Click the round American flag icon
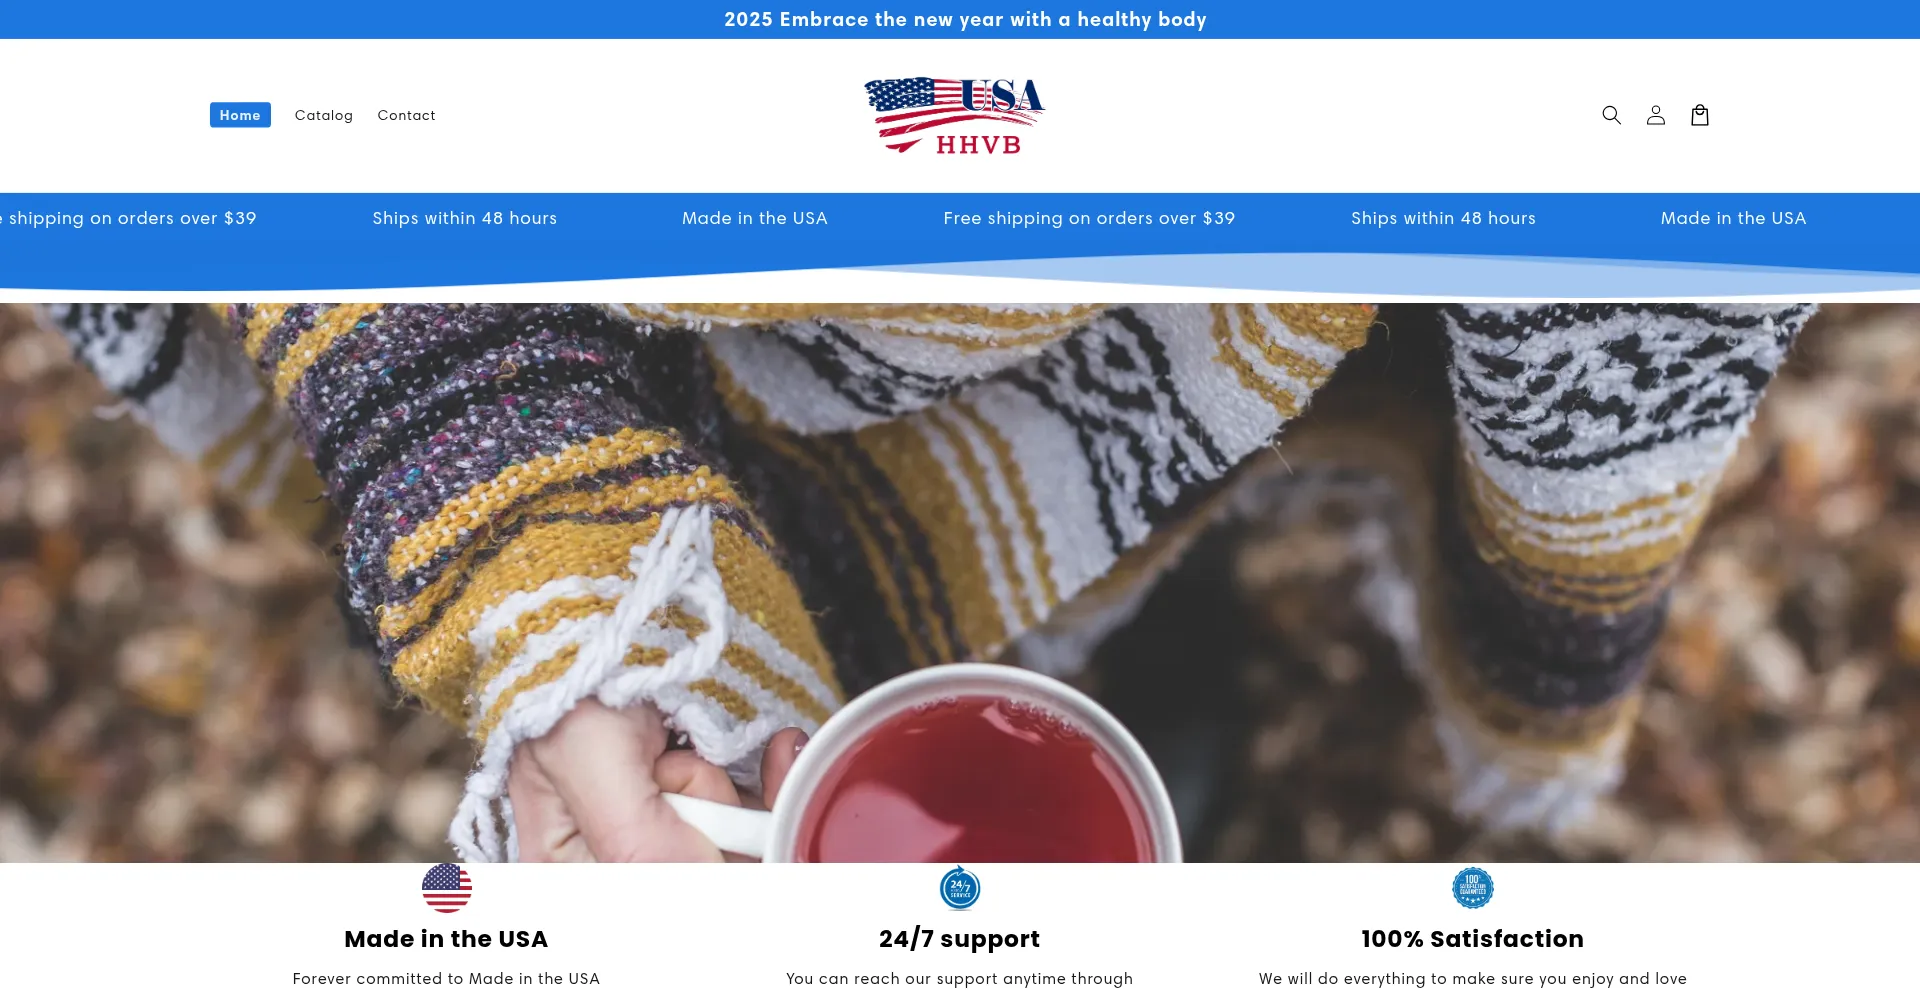The width and height of the screenshot is (1920, 993). 447,888
